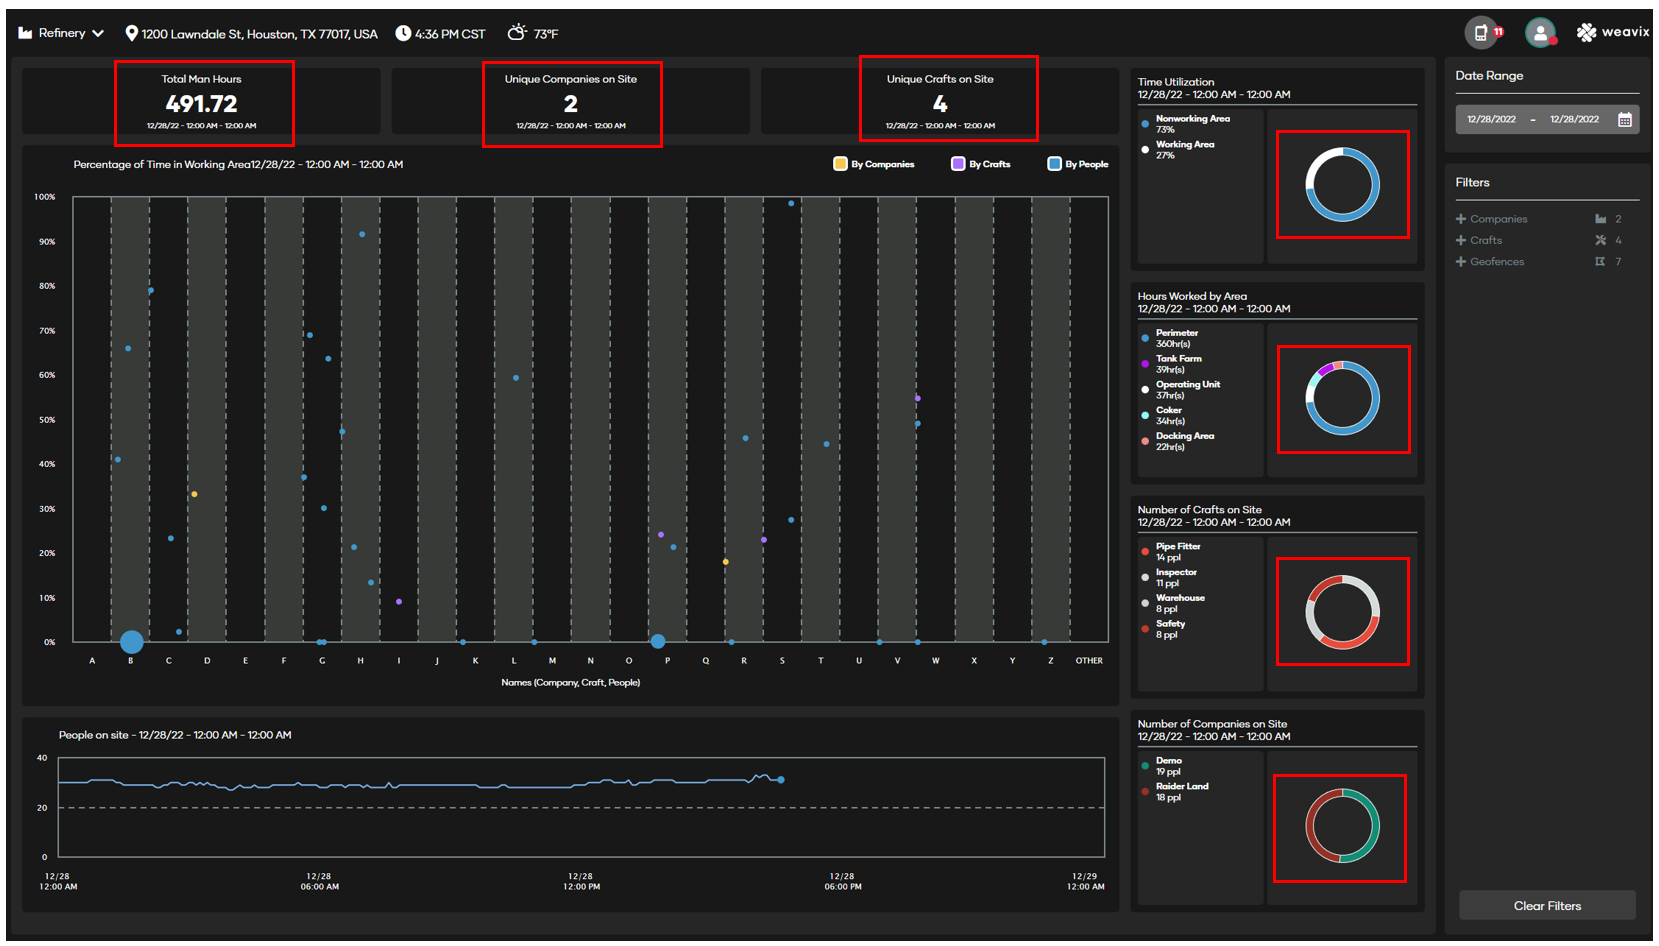The width and height of the screenshot is (1659, 946).
Task: Click the 4:36 PM CST time text
Action: click(450, 34)
